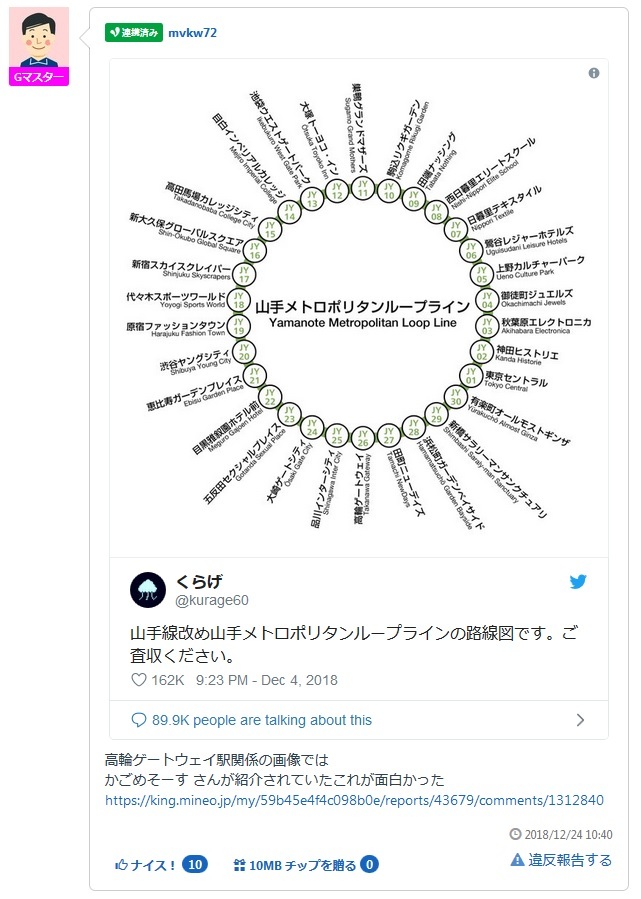Expand tweet conversation with right chevron
The image size is (641, 899).
tap(580, 720)
